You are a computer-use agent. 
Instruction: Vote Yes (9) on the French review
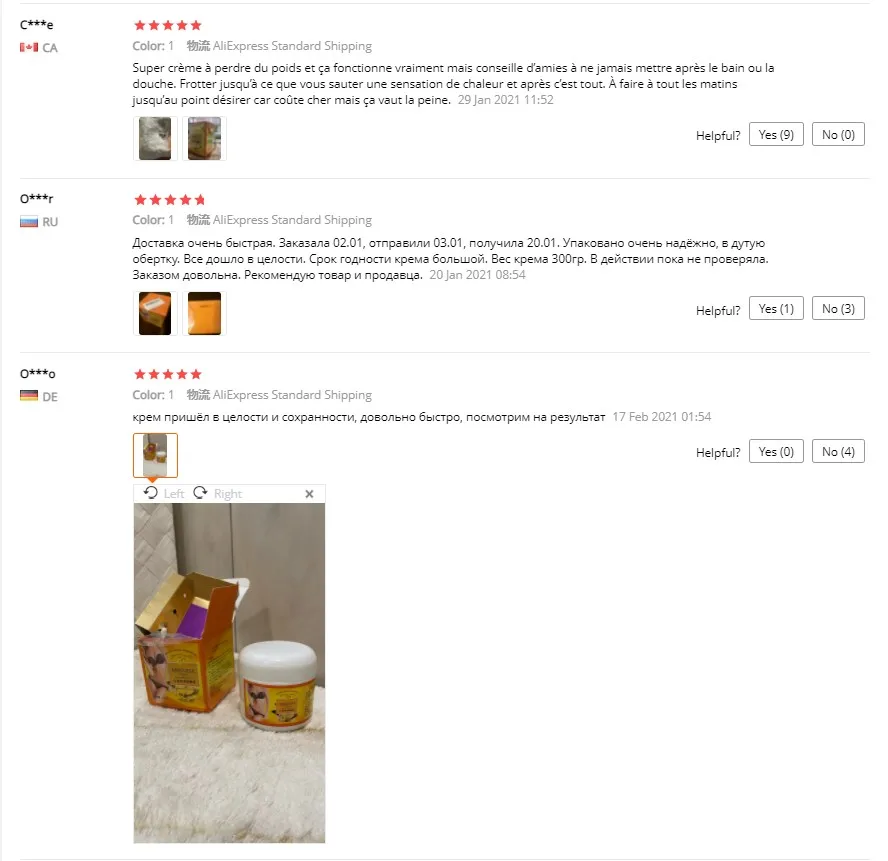(x=776, y=134)
